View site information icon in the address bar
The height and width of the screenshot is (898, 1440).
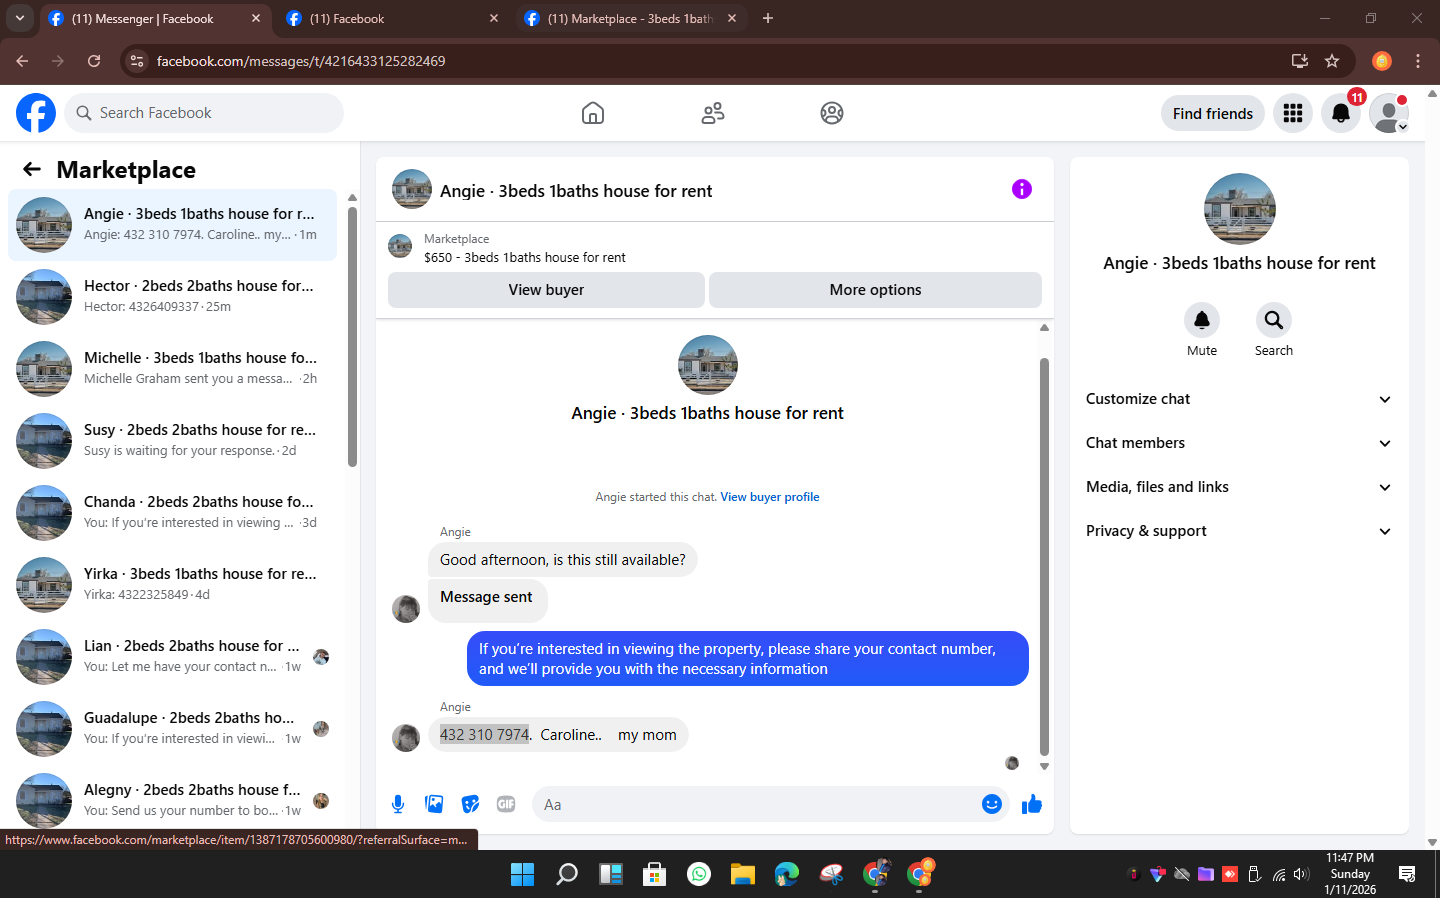coord(137,61)
